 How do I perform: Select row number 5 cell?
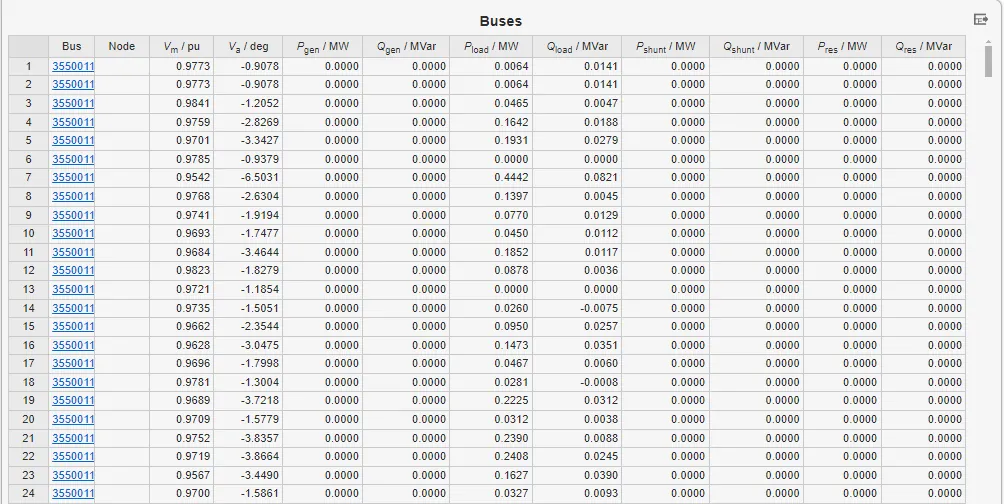pos(29,140)
